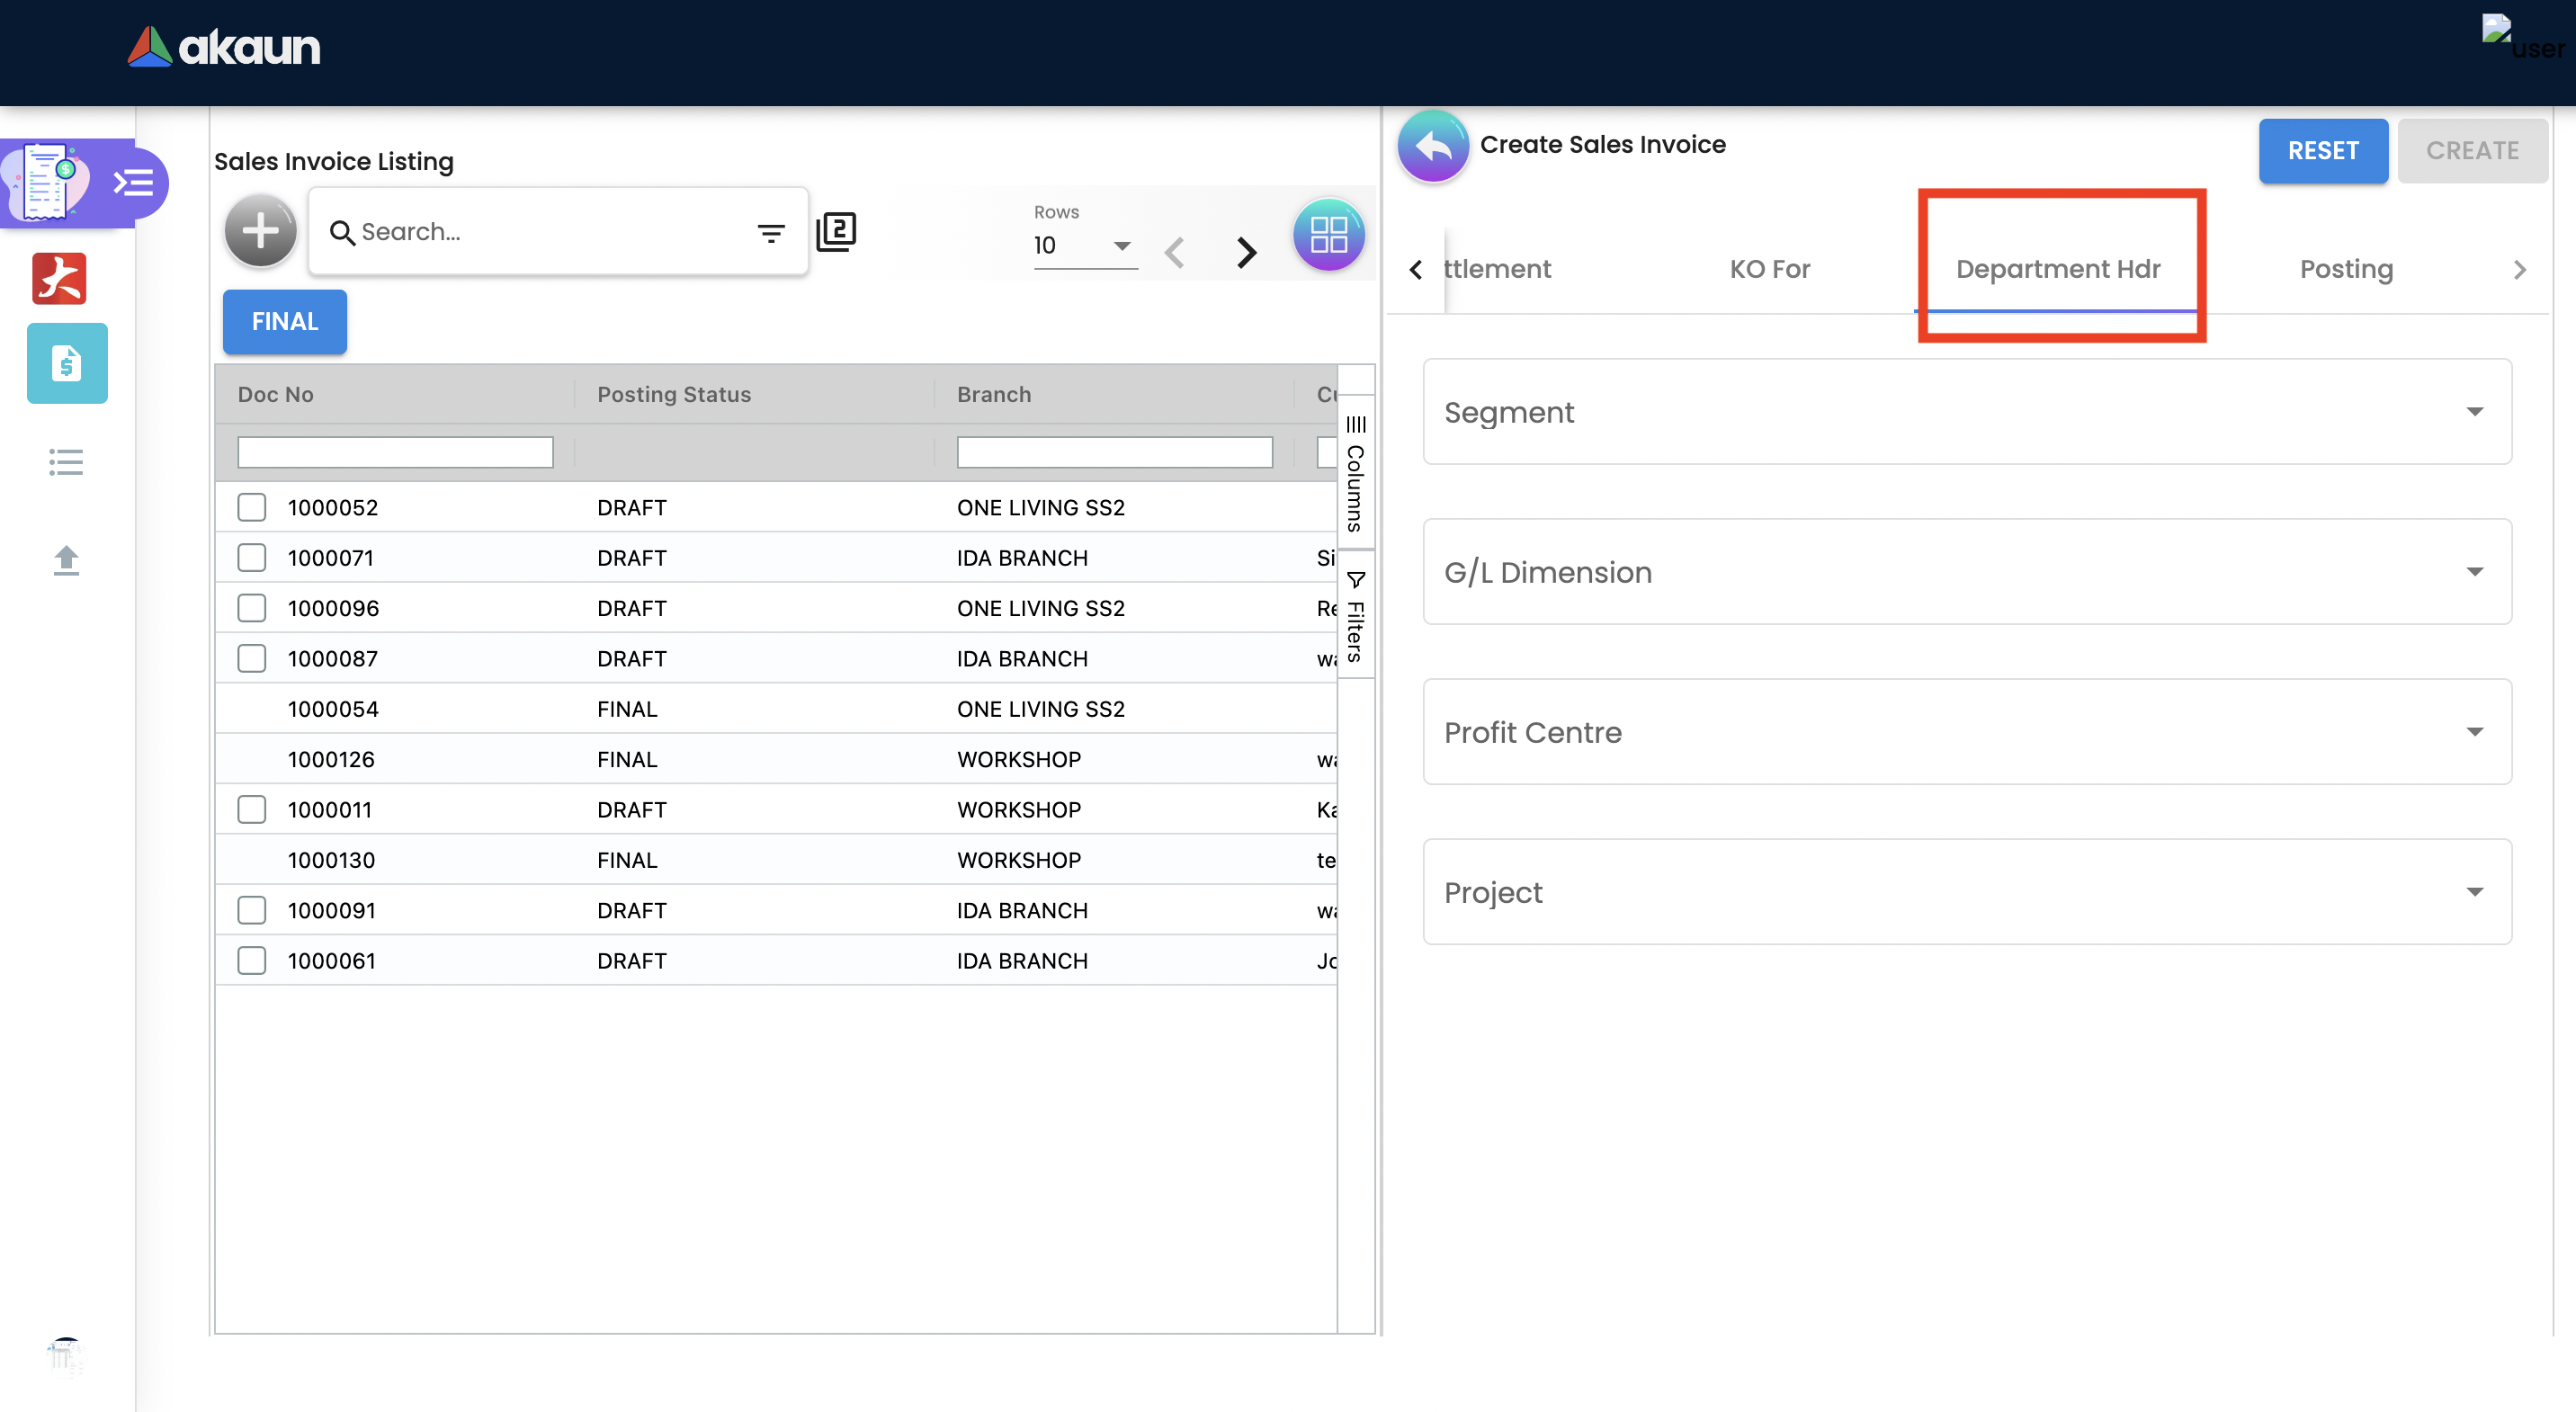
Task: Click the upload arrow icon in sidebar
Action: pyautogui.click(x=66, y=560)
